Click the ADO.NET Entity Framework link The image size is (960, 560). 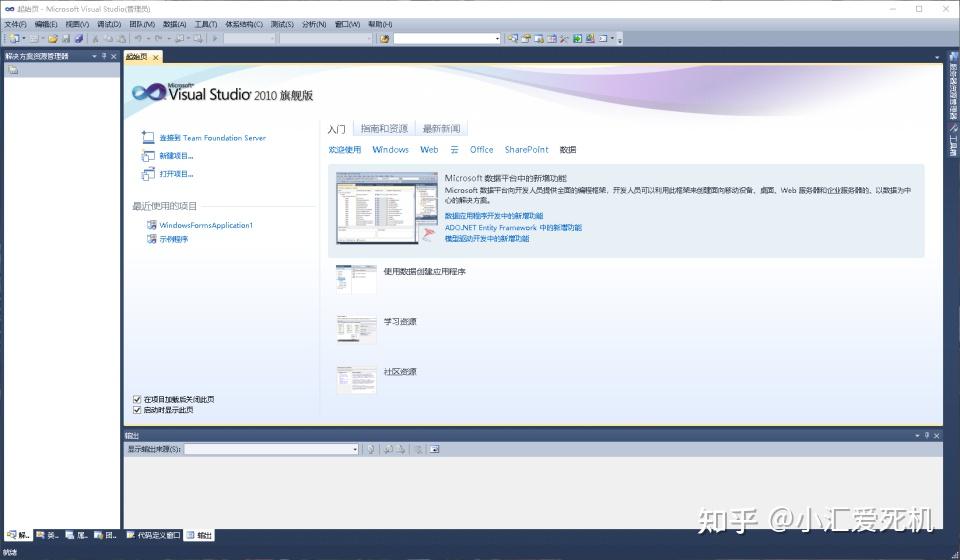tap(513, 228)
